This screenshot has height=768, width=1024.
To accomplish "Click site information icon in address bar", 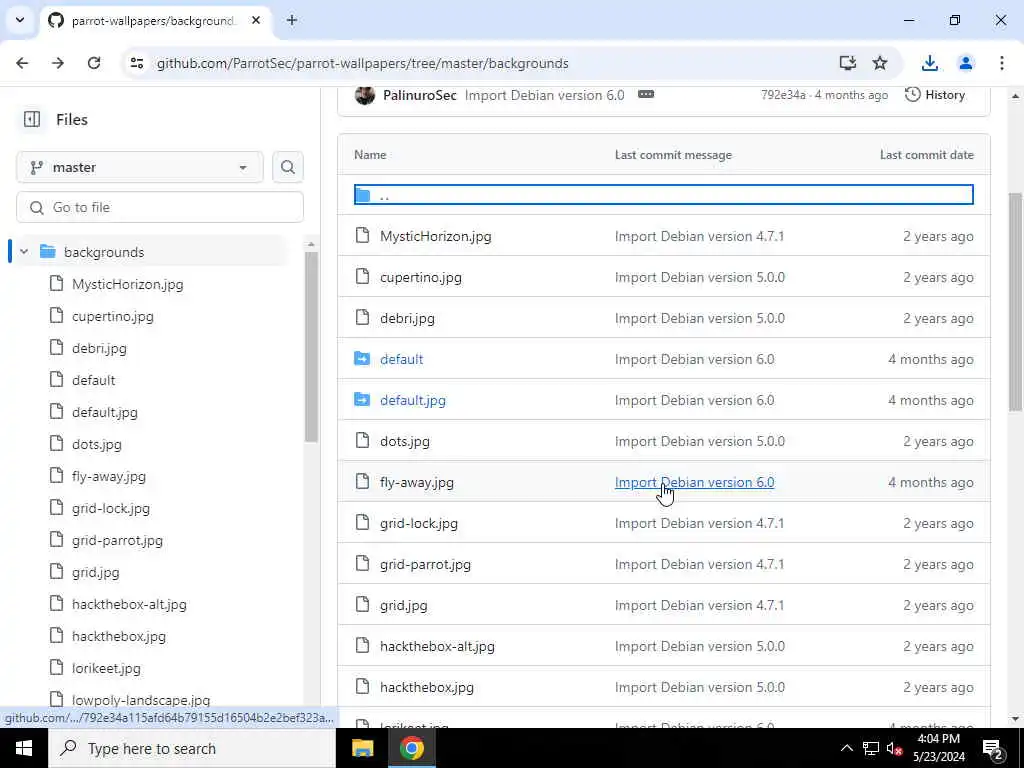I will point(136,63).
